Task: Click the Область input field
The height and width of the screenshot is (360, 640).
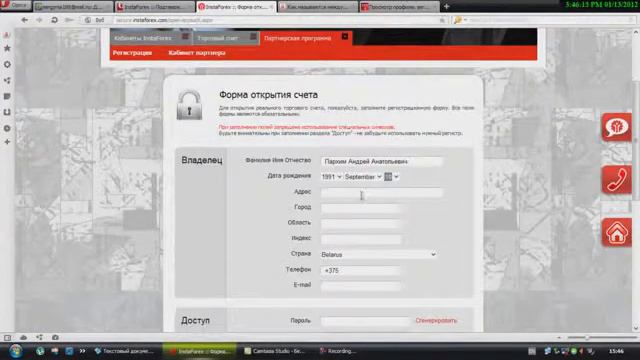Action: [361, 224]
